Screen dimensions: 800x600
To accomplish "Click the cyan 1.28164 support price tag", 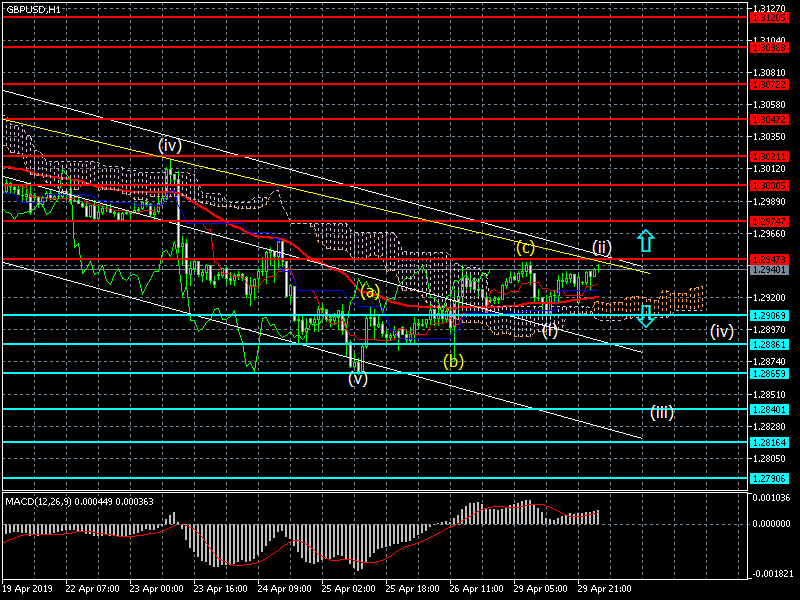I will [x=770, y=443].
